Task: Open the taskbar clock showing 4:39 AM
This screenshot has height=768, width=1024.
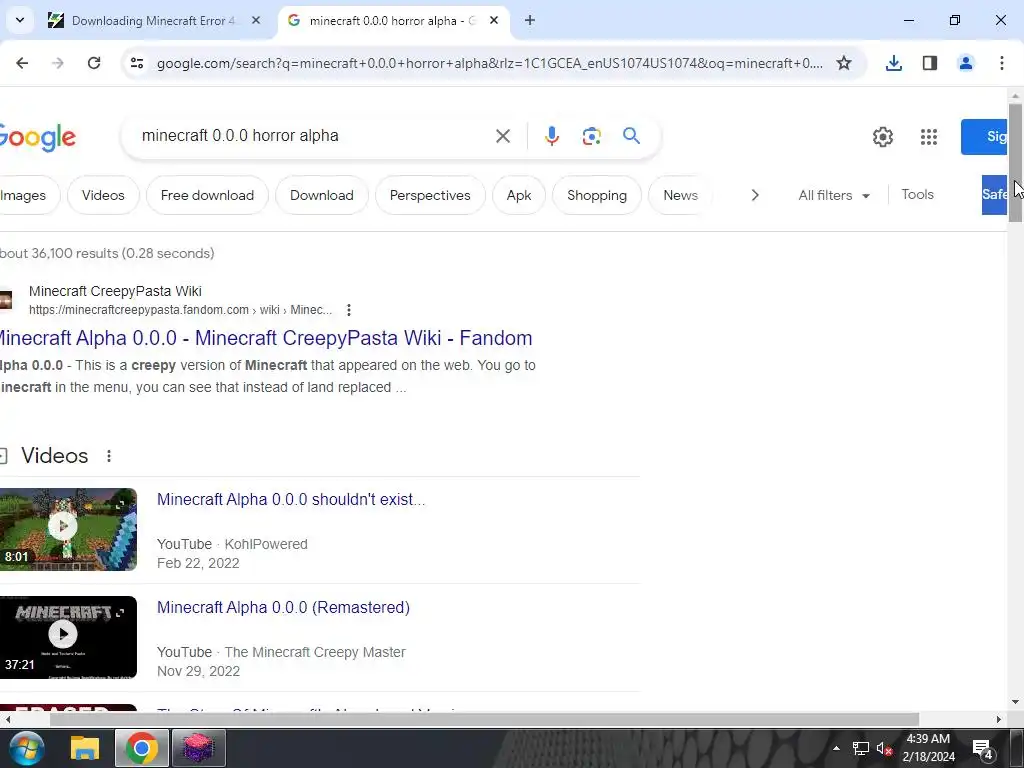Action: (928, 748)
